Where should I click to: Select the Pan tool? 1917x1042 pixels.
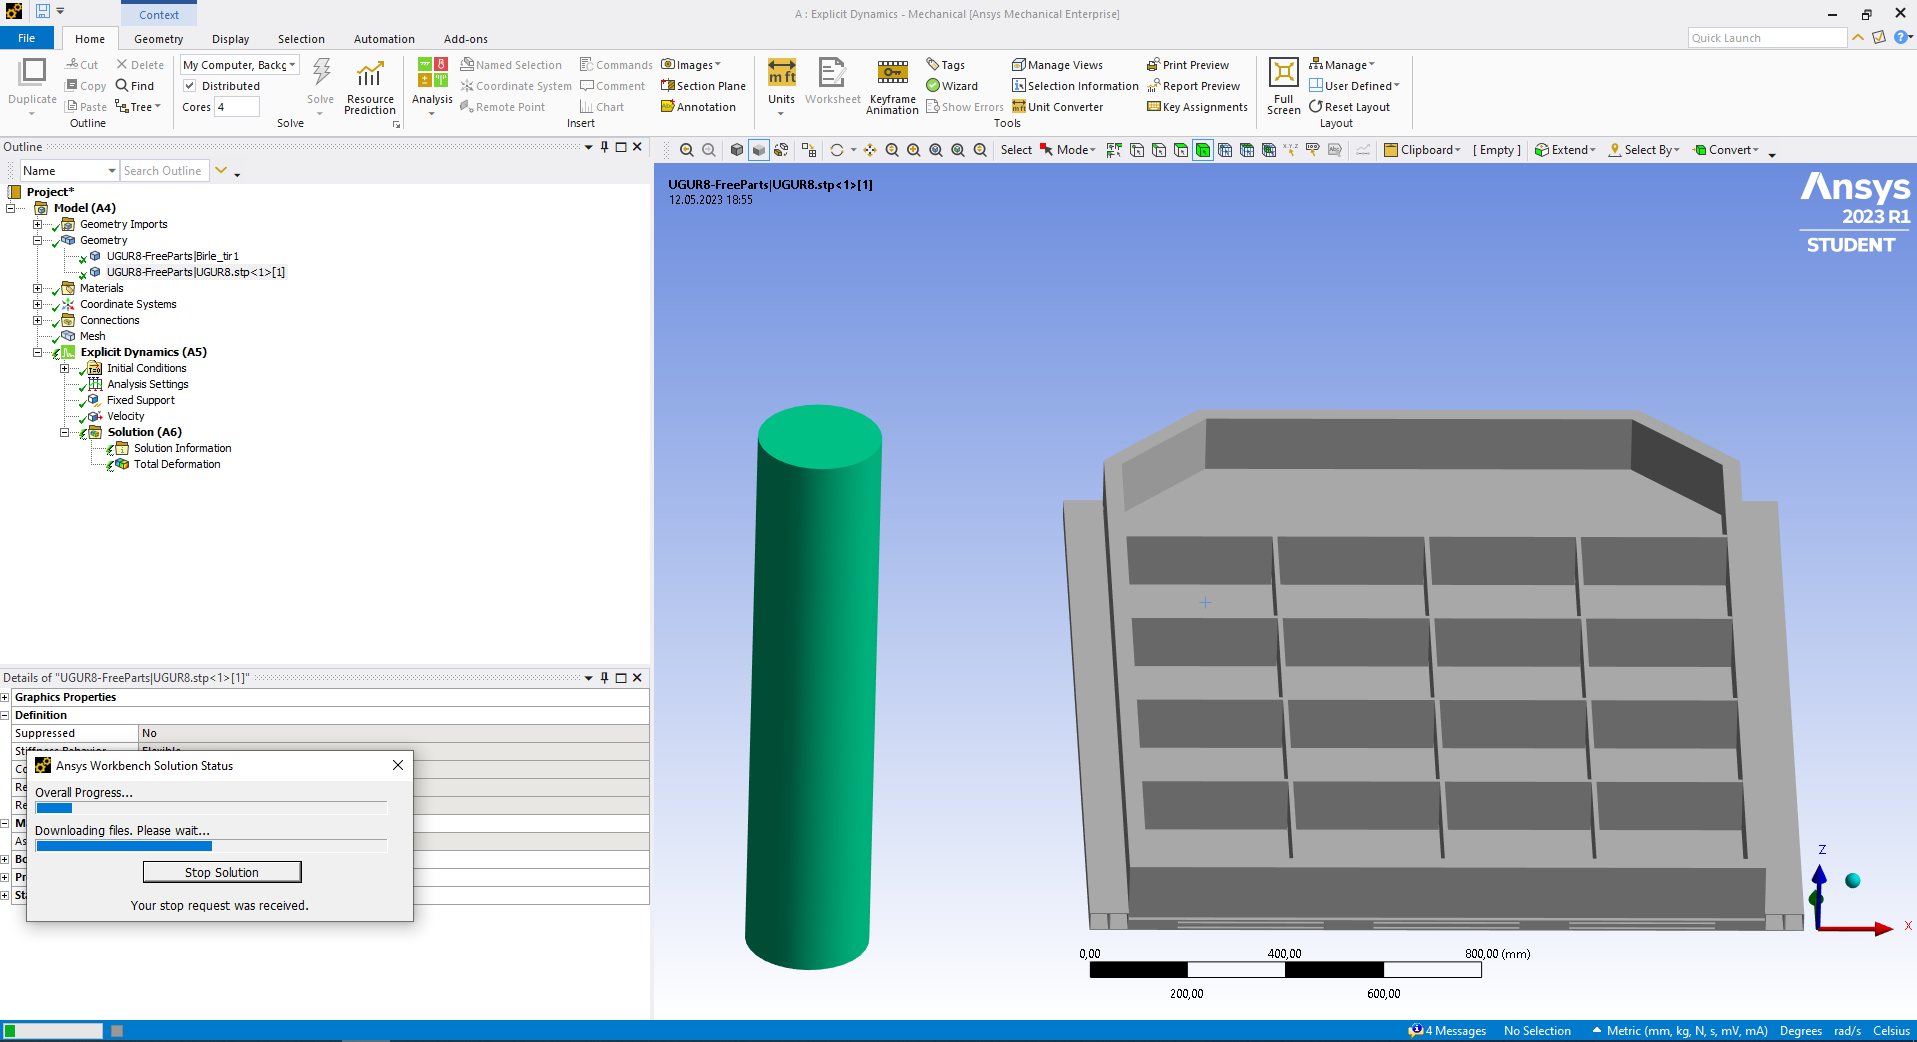click(x=870, y=150)
